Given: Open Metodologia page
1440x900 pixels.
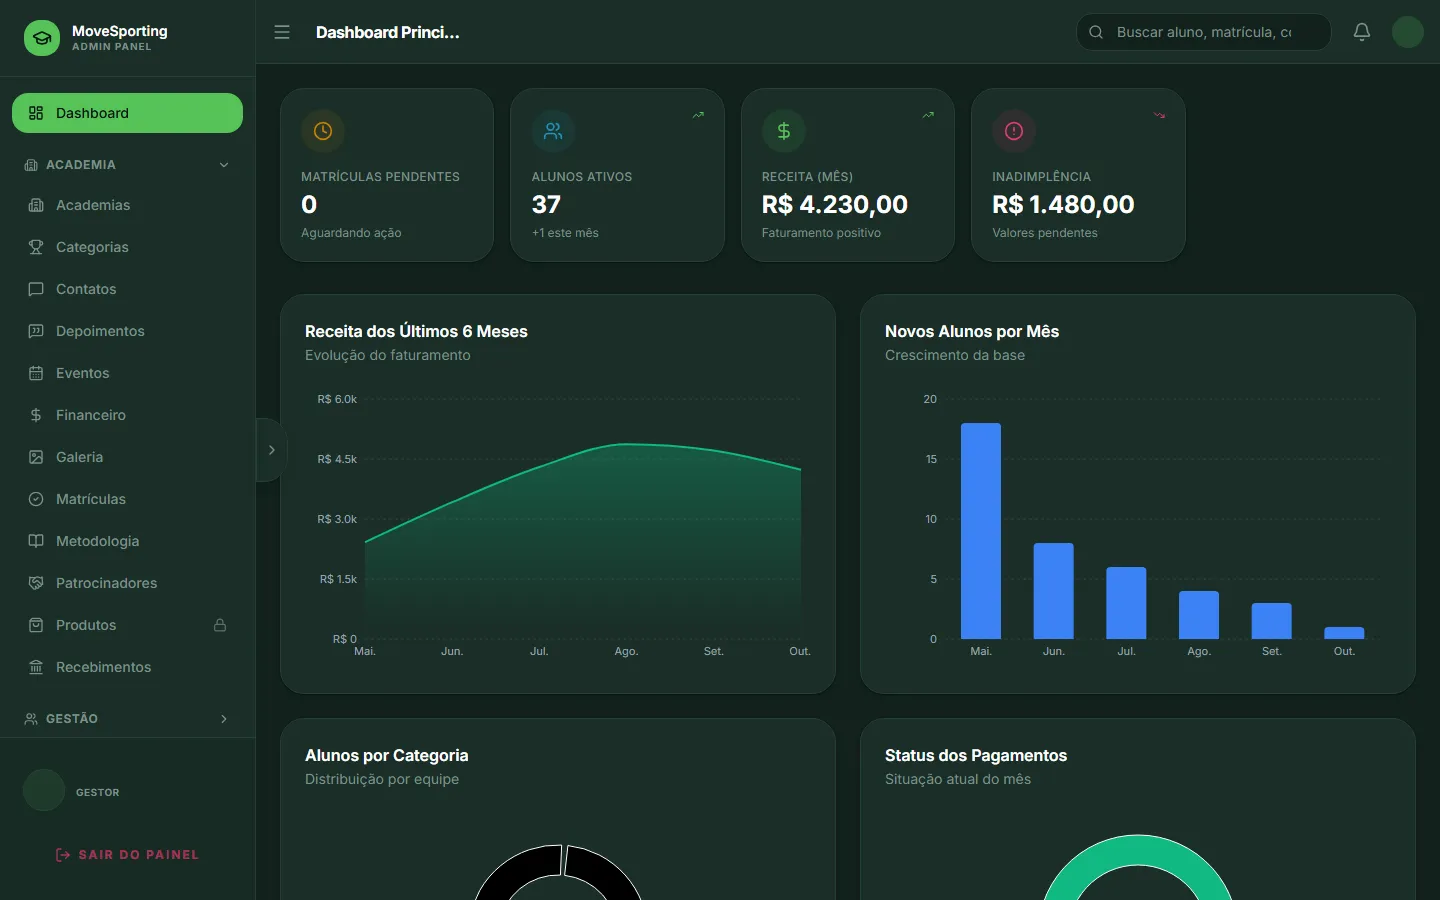Looking at the screenshot, I should tap(127, 541).
